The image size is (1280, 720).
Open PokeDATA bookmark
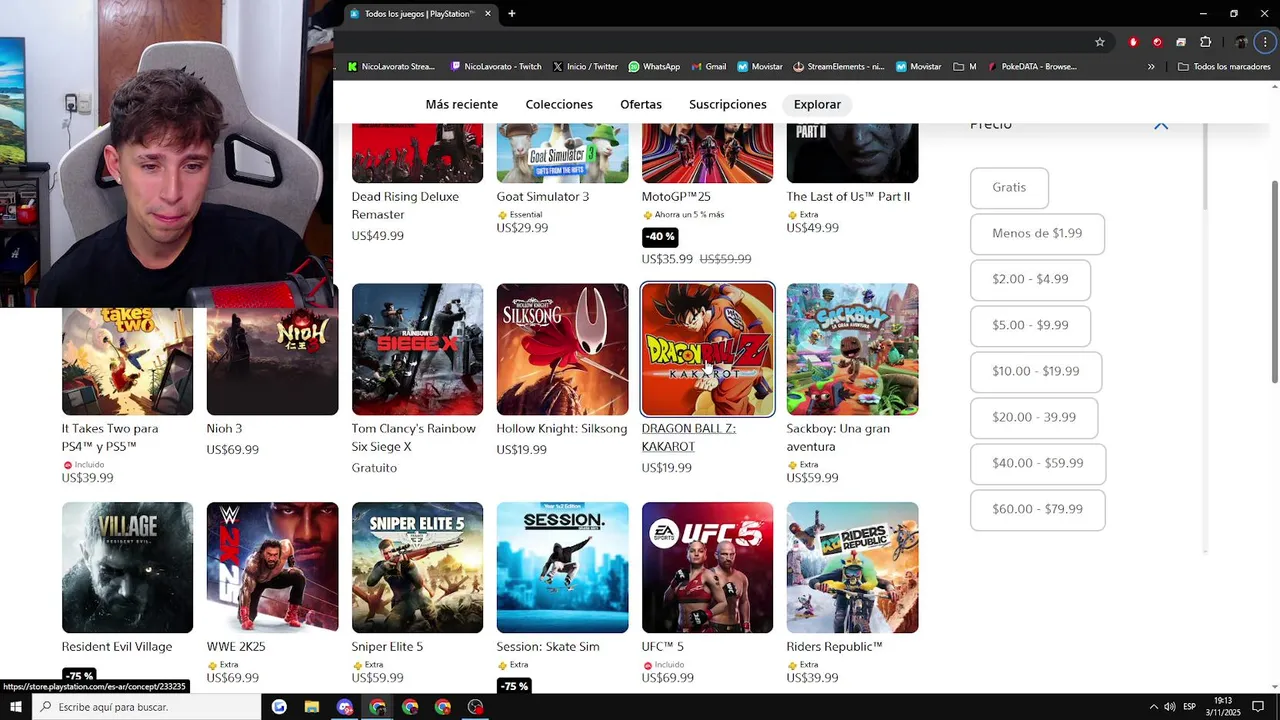pyautogui.click(x=1032, y=67)
